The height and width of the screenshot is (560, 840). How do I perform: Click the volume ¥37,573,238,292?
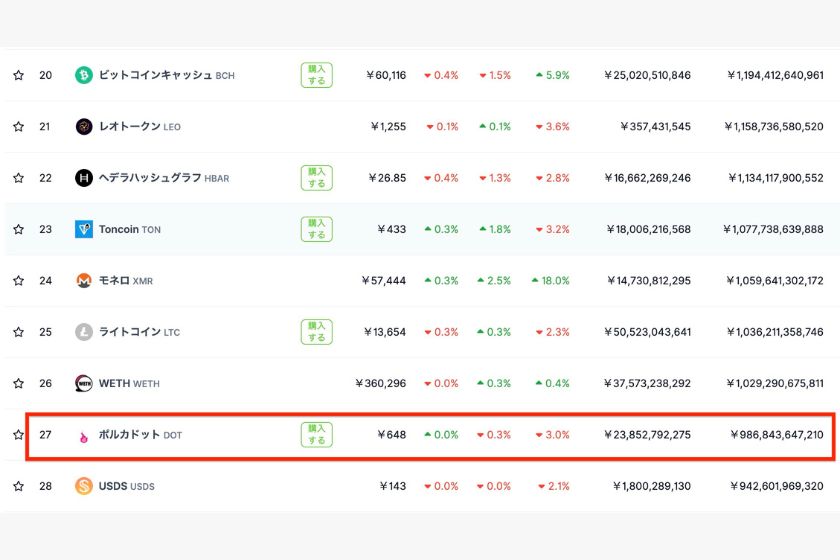pos(647,383)
